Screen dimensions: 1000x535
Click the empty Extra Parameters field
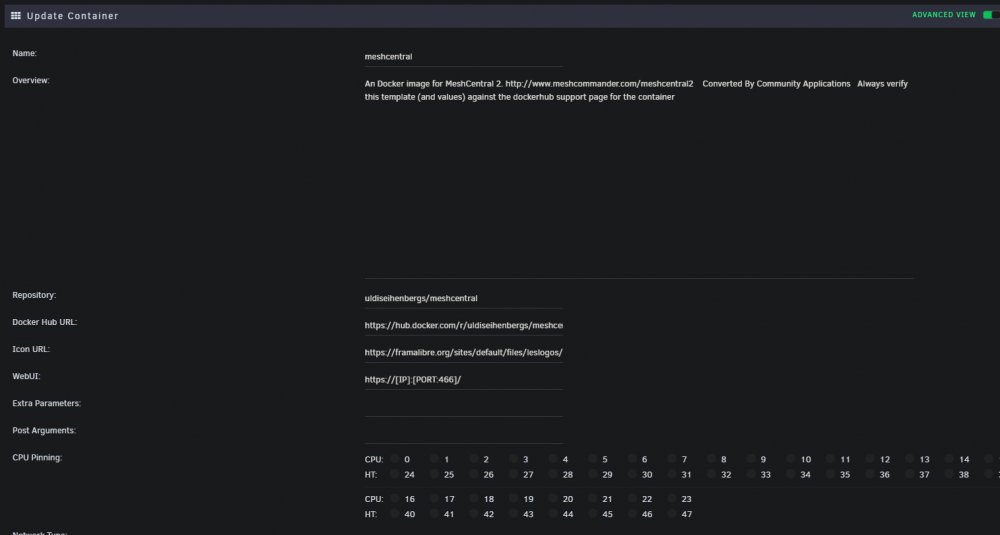464,407
